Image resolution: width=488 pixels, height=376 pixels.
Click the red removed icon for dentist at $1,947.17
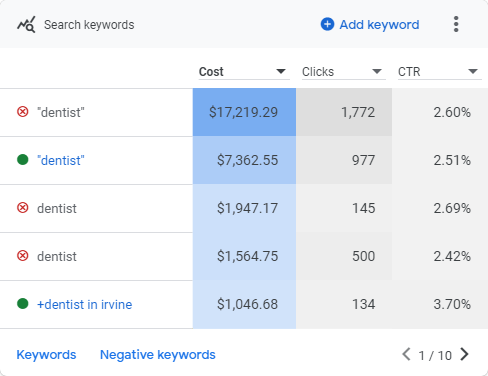[x=23, y=208]
